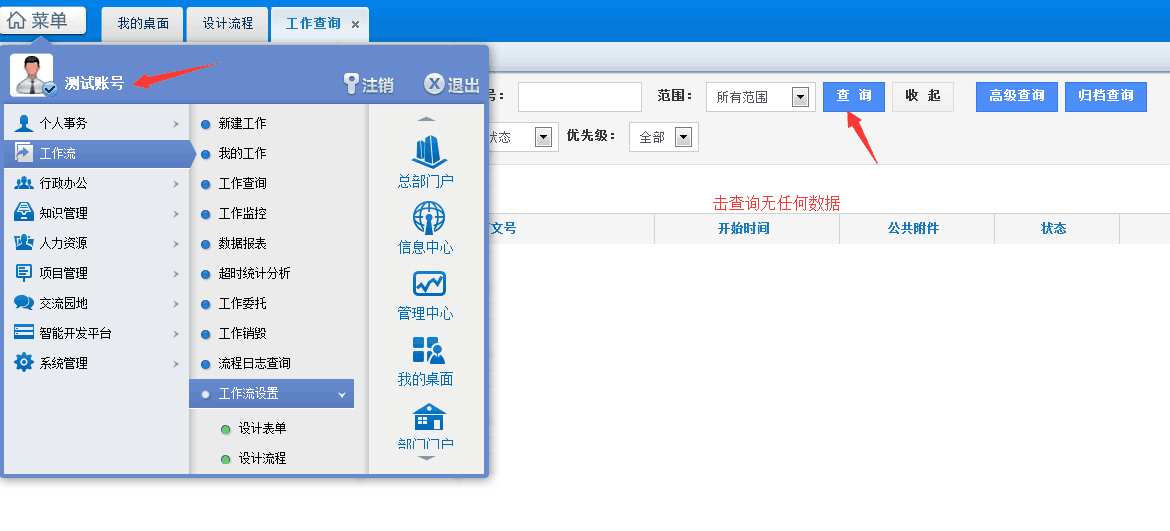Click the 注销 key icon
1170x531 pixels.
pyautogui.click(x=351, y=84)
